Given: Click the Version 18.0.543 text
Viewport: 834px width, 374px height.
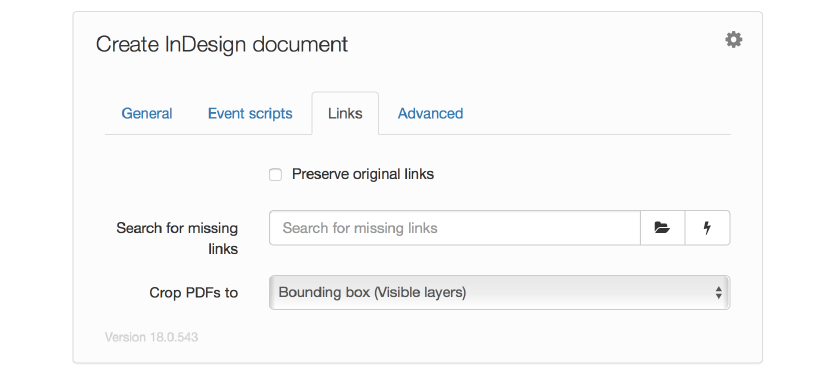Looking at the screenshot, I should tap(152, 337).
